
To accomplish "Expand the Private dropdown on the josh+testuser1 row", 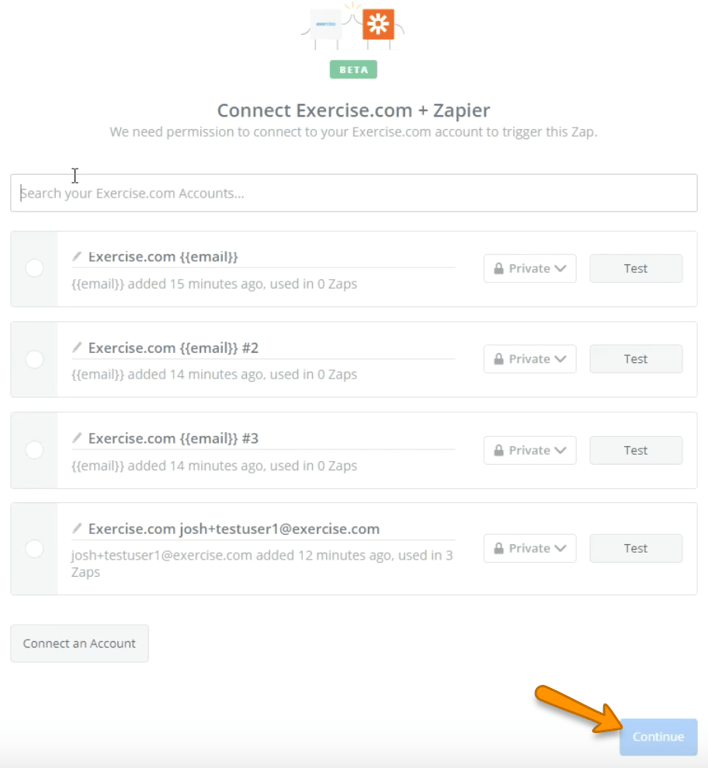I will coord(530,548).
